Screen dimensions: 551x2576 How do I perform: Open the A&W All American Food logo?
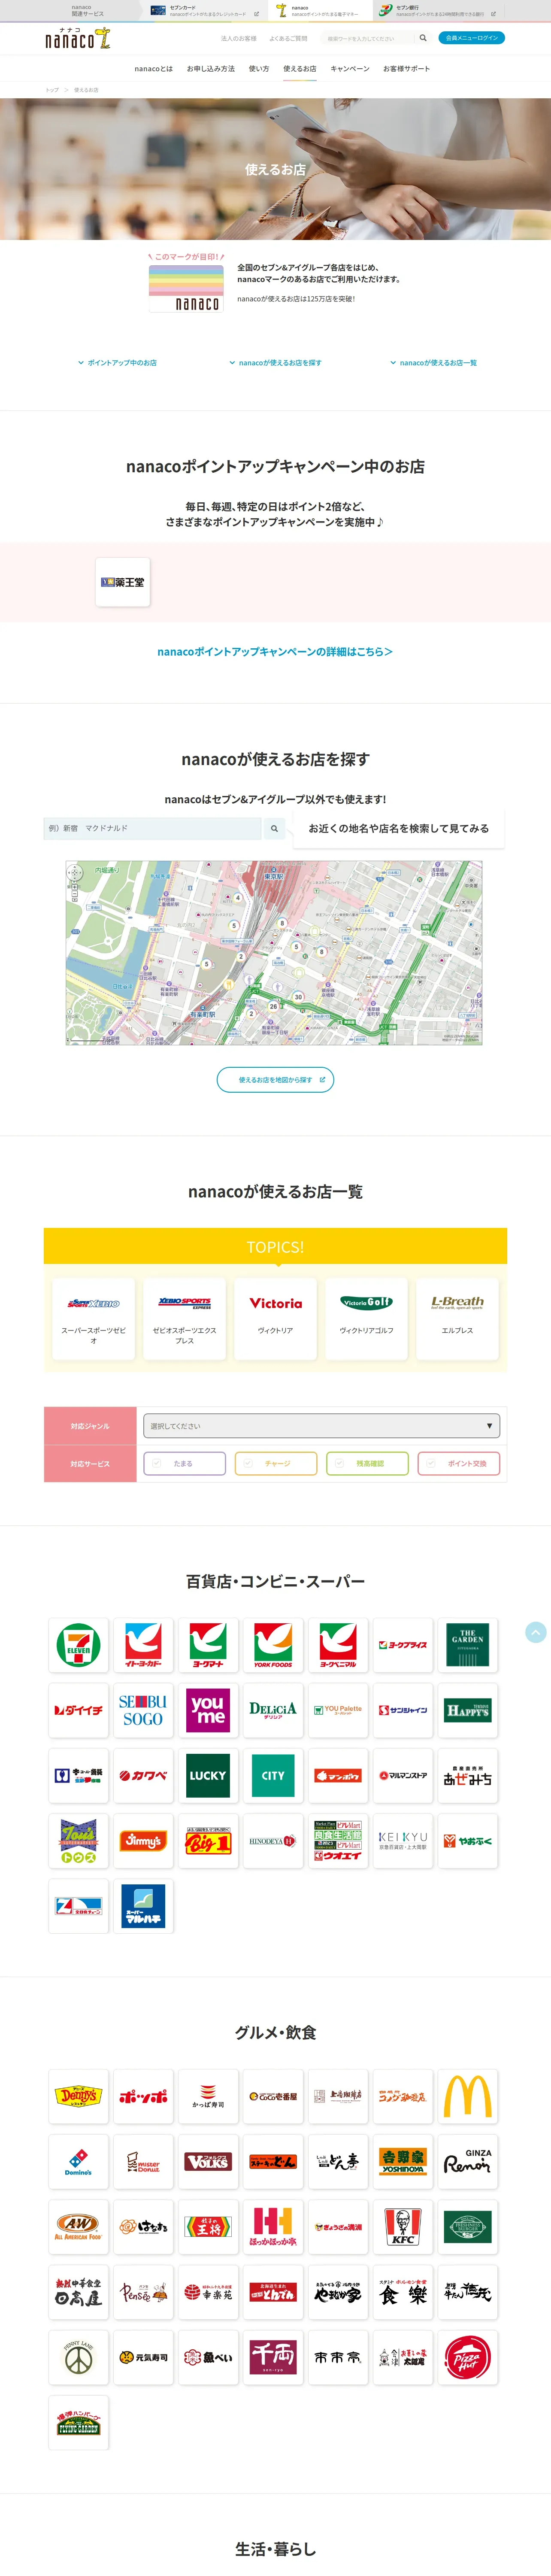tap(78, 2226)
